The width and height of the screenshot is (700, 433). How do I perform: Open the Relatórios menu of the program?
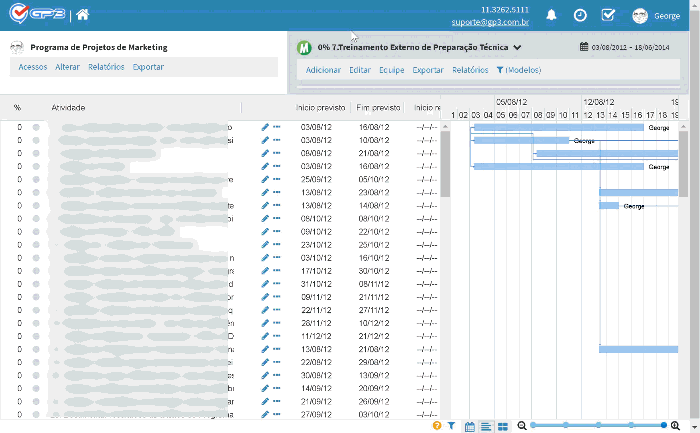pos(106,67)
